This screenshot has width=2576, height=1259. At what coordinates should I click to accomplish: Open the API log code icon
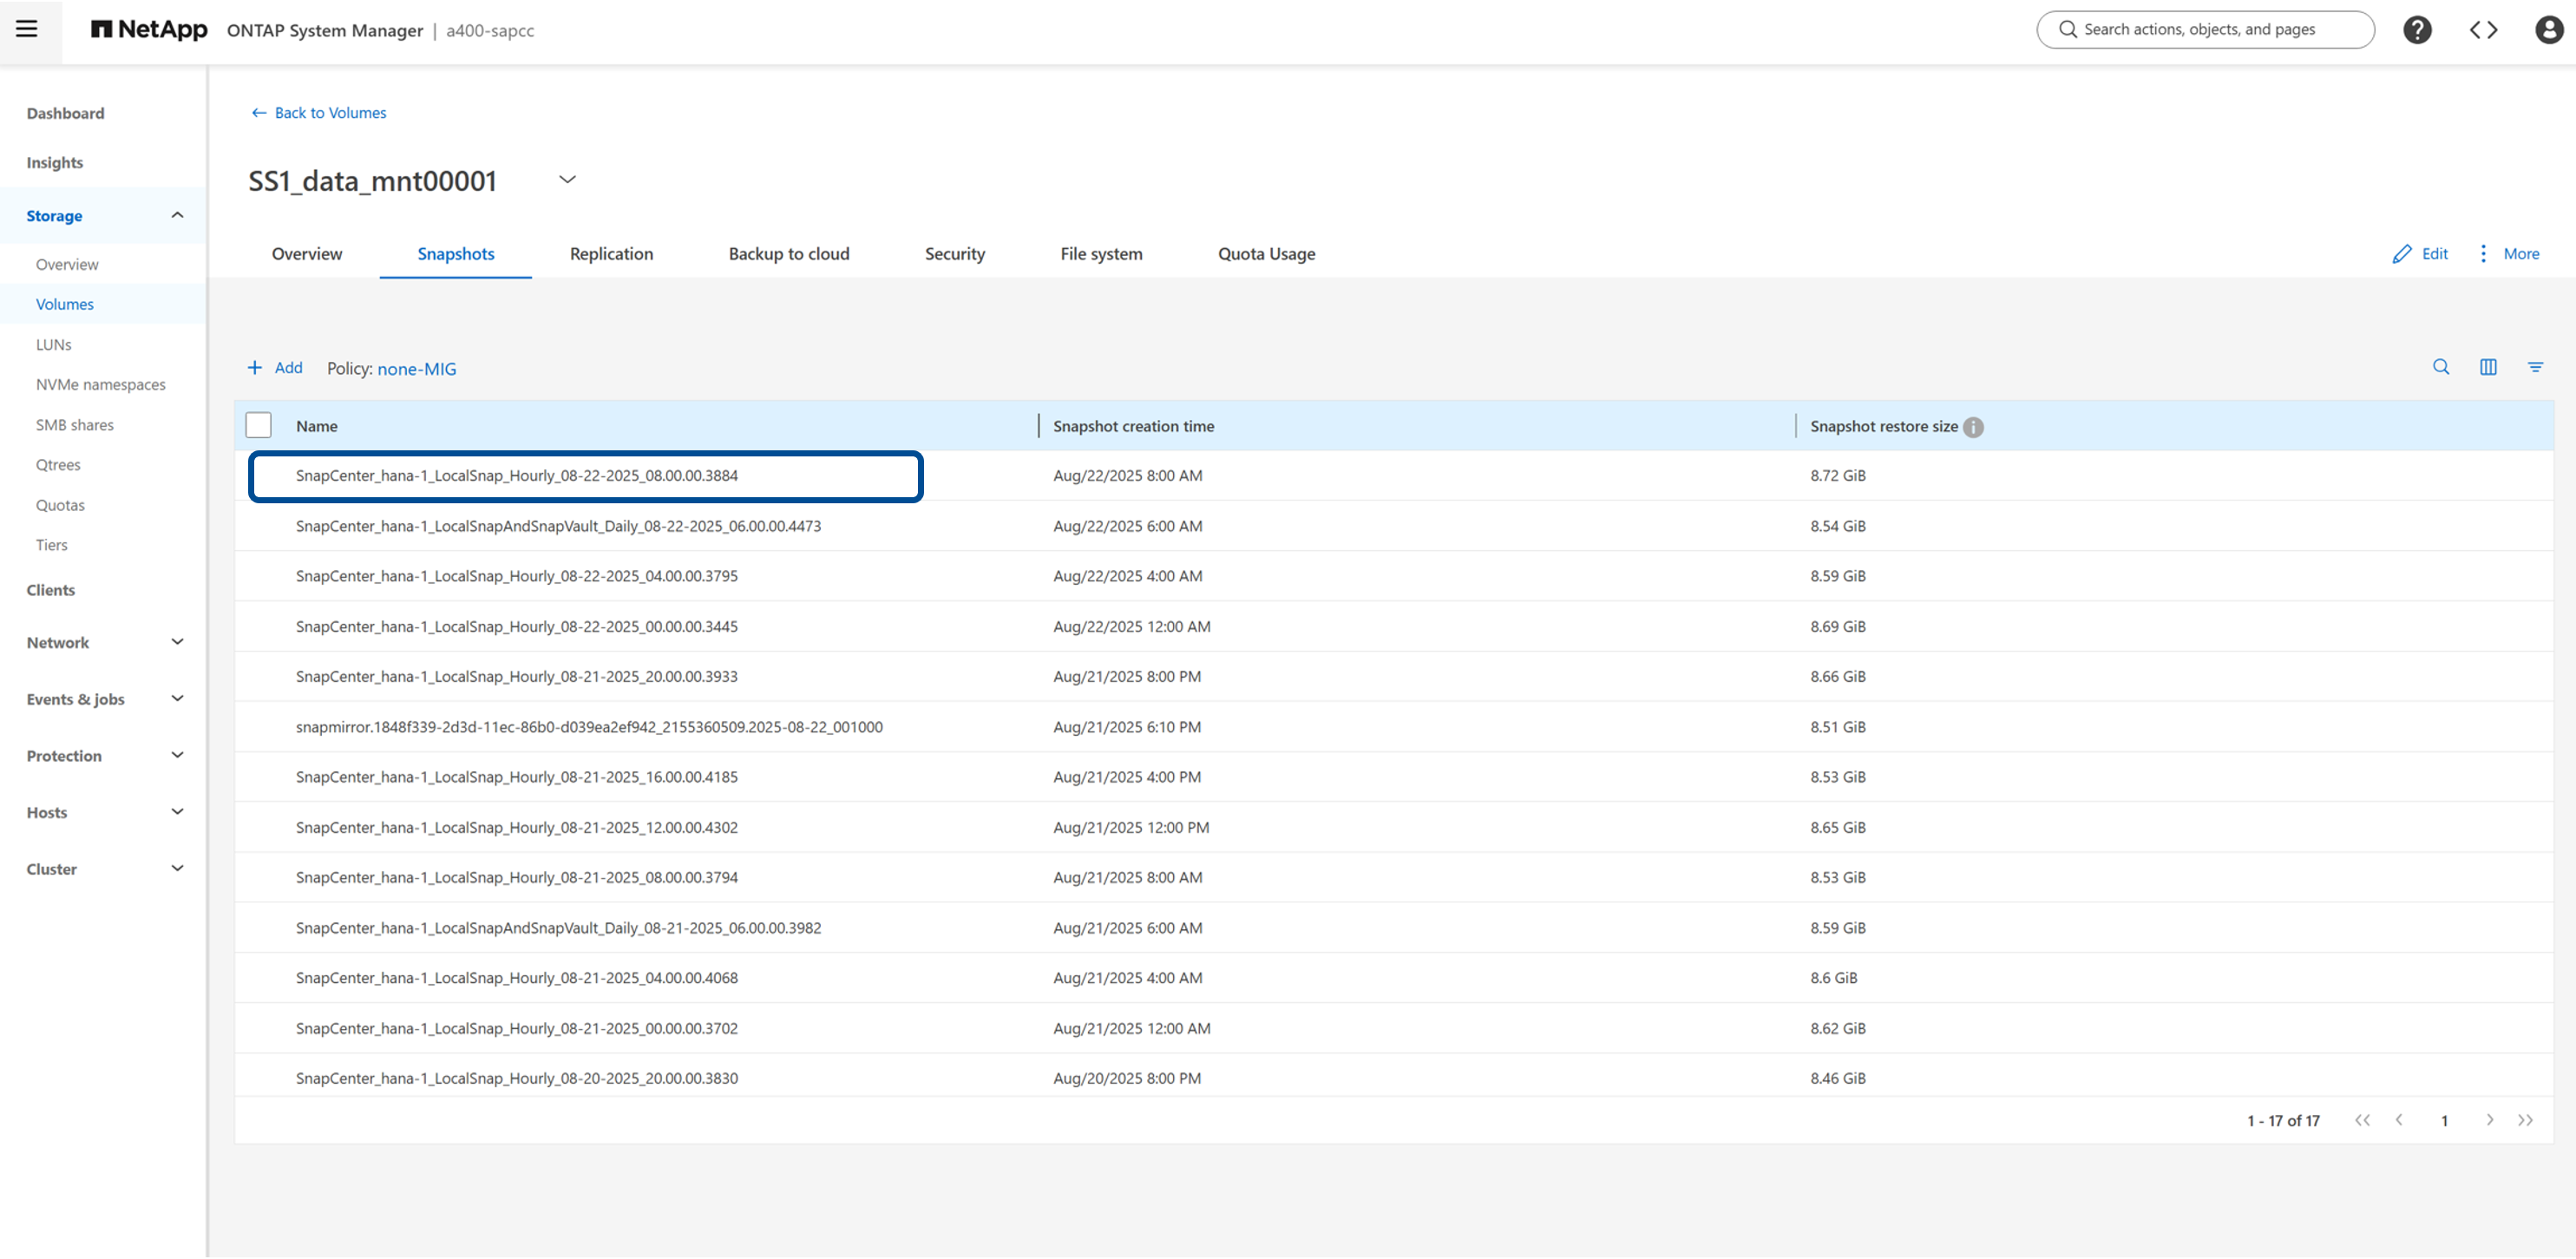[2483, 30]
